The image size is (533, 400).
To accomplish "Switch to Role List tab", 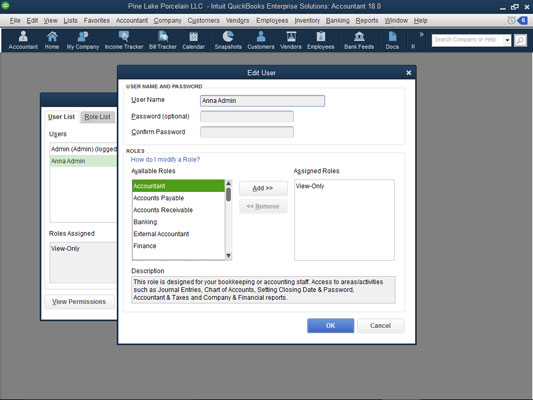I will tap(97, 117).
